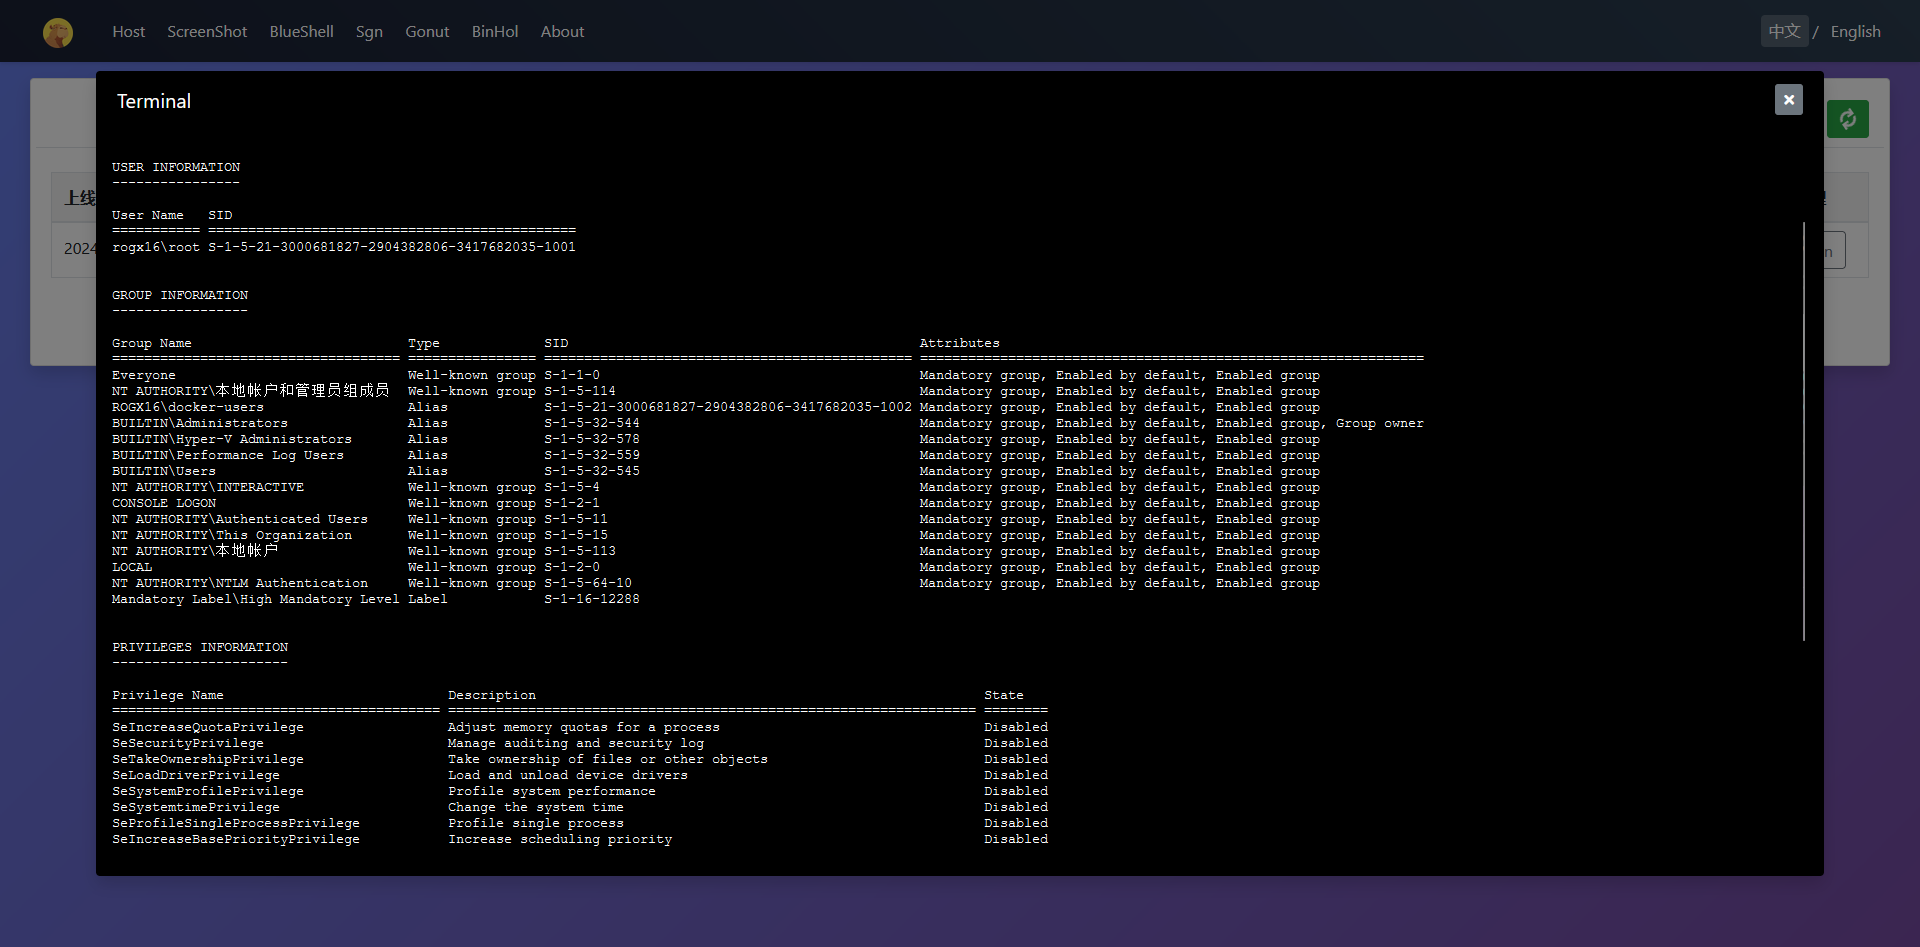Click the Attributes column header
The height and width of the screenshot is (947, 1920).
point(960,343)
